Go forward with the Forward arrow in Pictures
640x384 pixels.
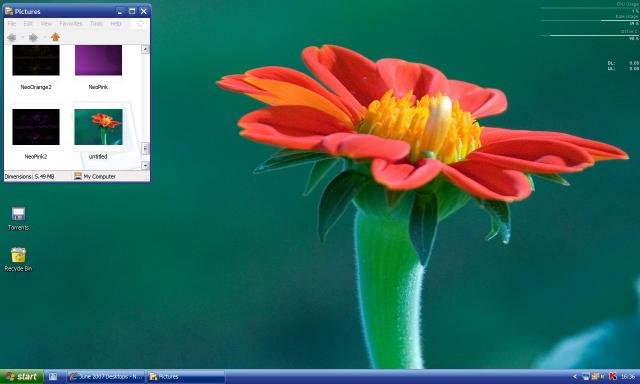pyautogui.click(x=33, y=38)
